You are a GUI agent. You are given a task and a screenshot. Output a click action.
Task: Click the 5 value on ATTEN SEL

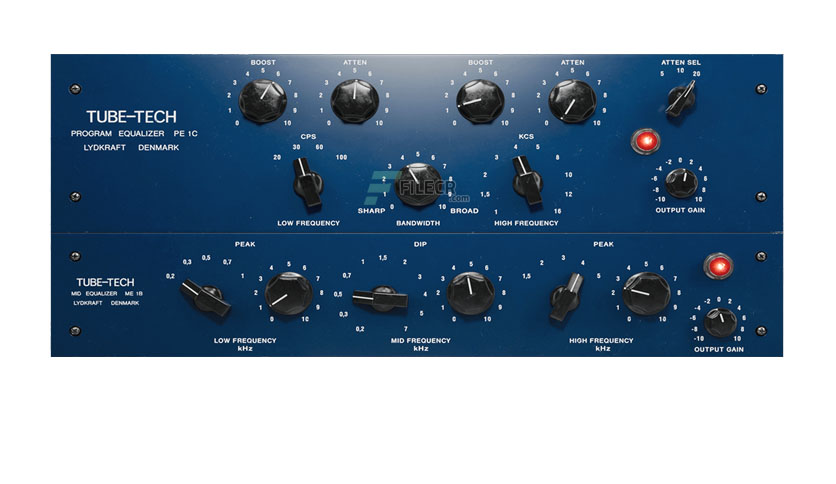pos(662,74)
